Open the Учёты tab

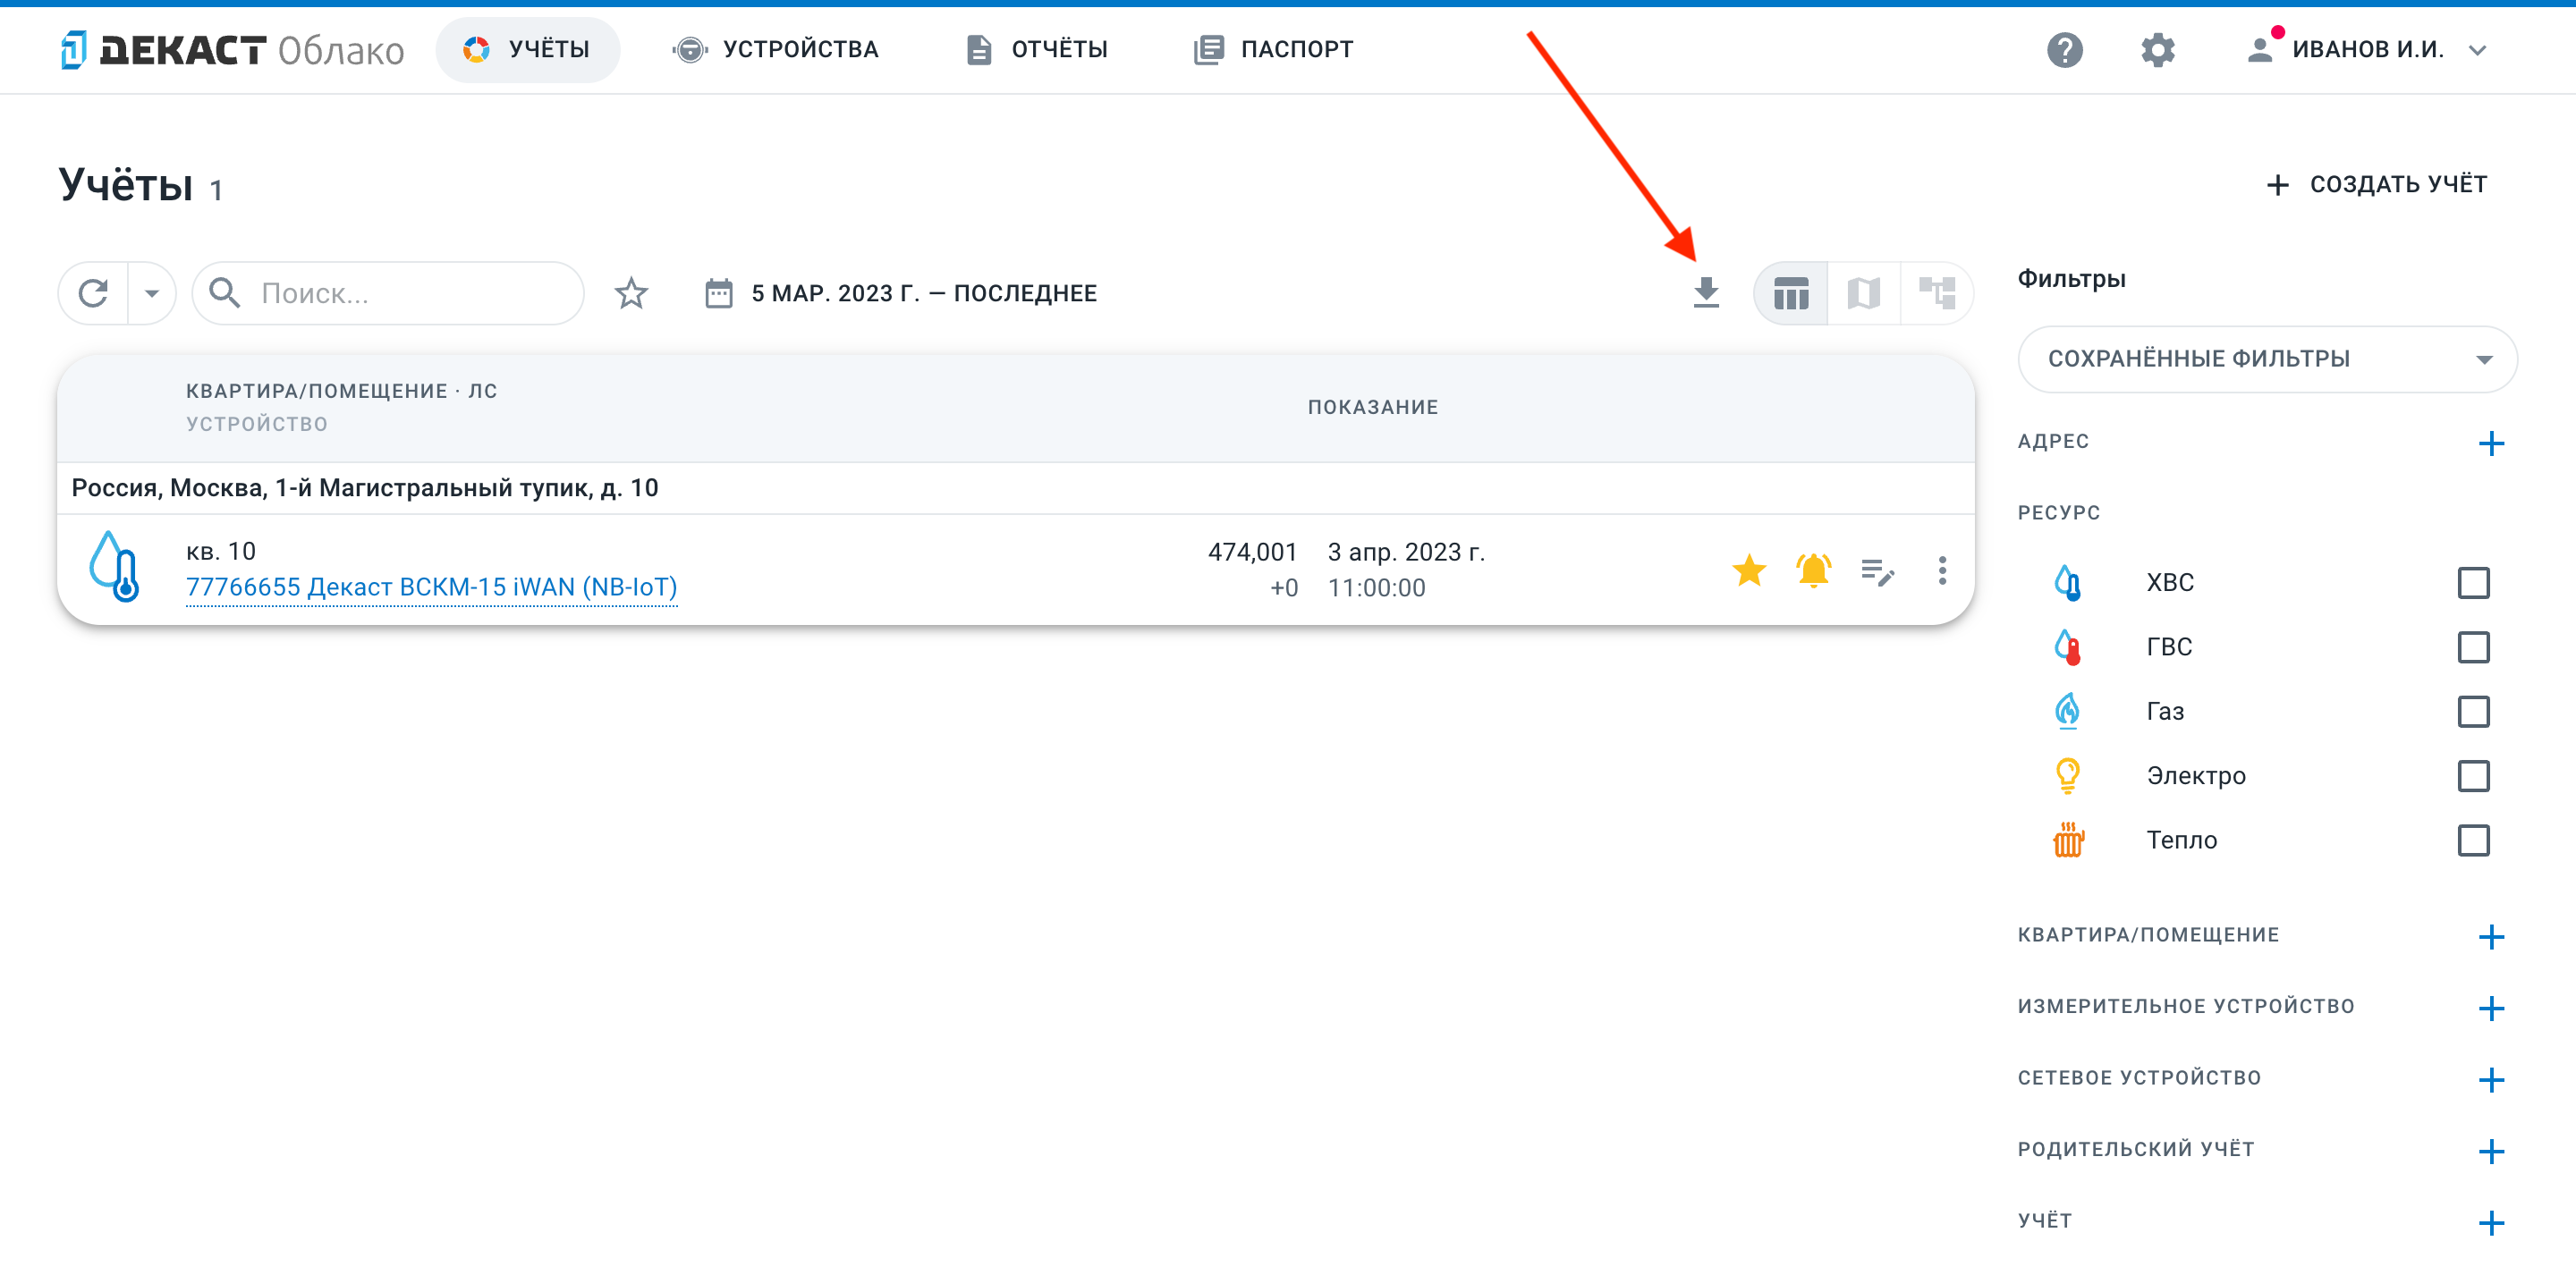click(x=527, y=49)
